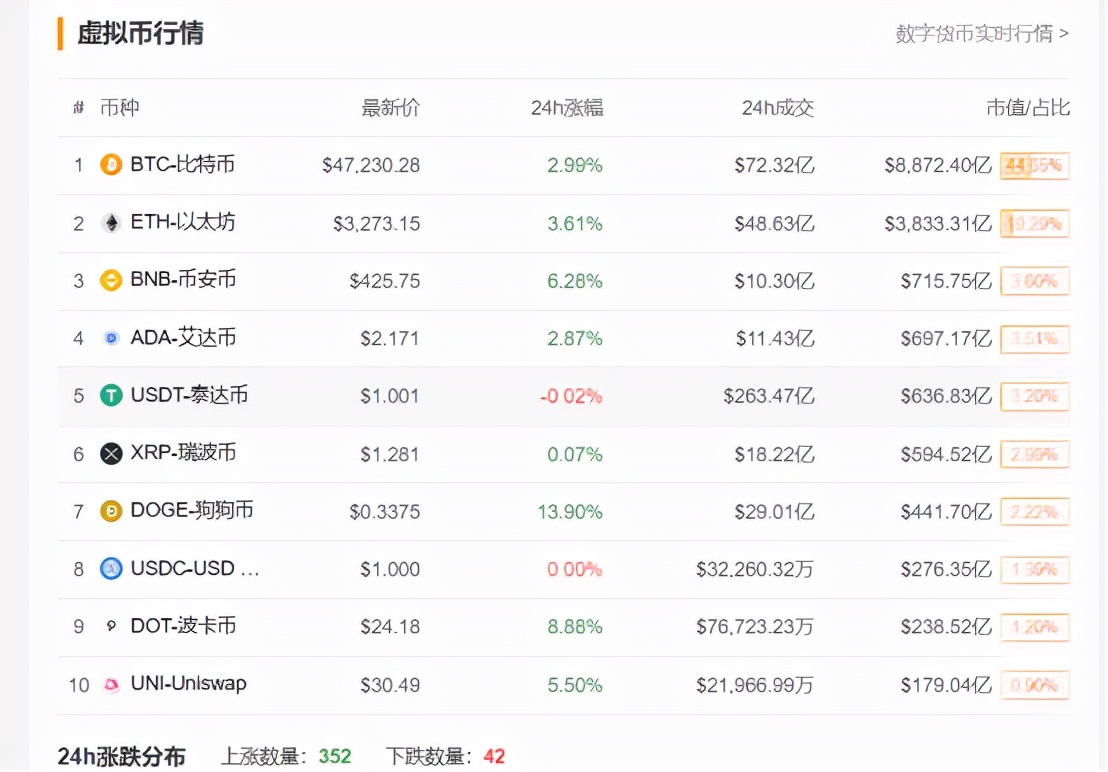
Task: Open ETH-以太坊 coin name
Action: [x=182, y=222]
